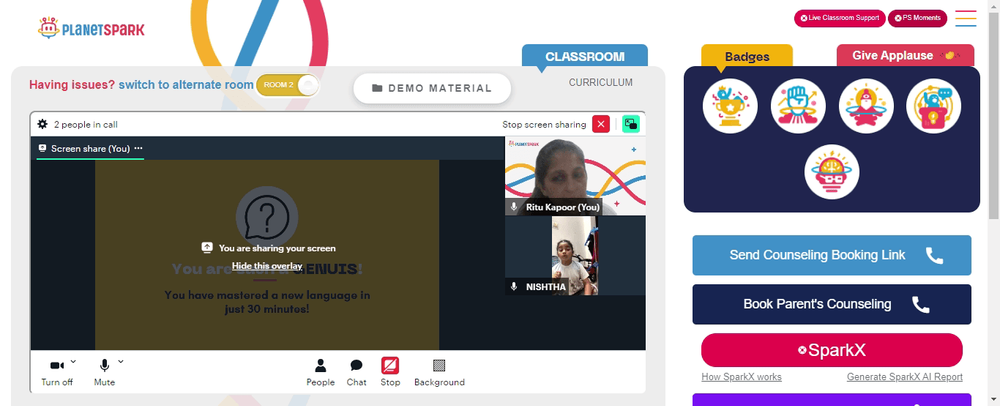Click phone icon on Book Parent's Counseling
The image size is (1000, 406).
(x=920, y=305)
